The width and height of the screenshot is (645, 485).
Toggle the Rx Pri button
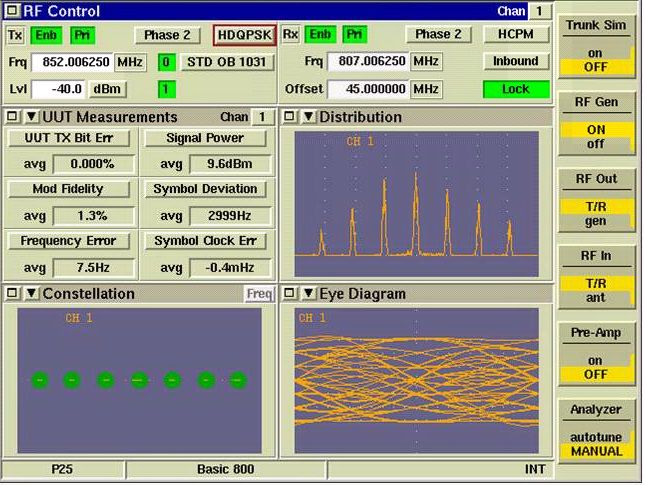click(x=354, y=35)
